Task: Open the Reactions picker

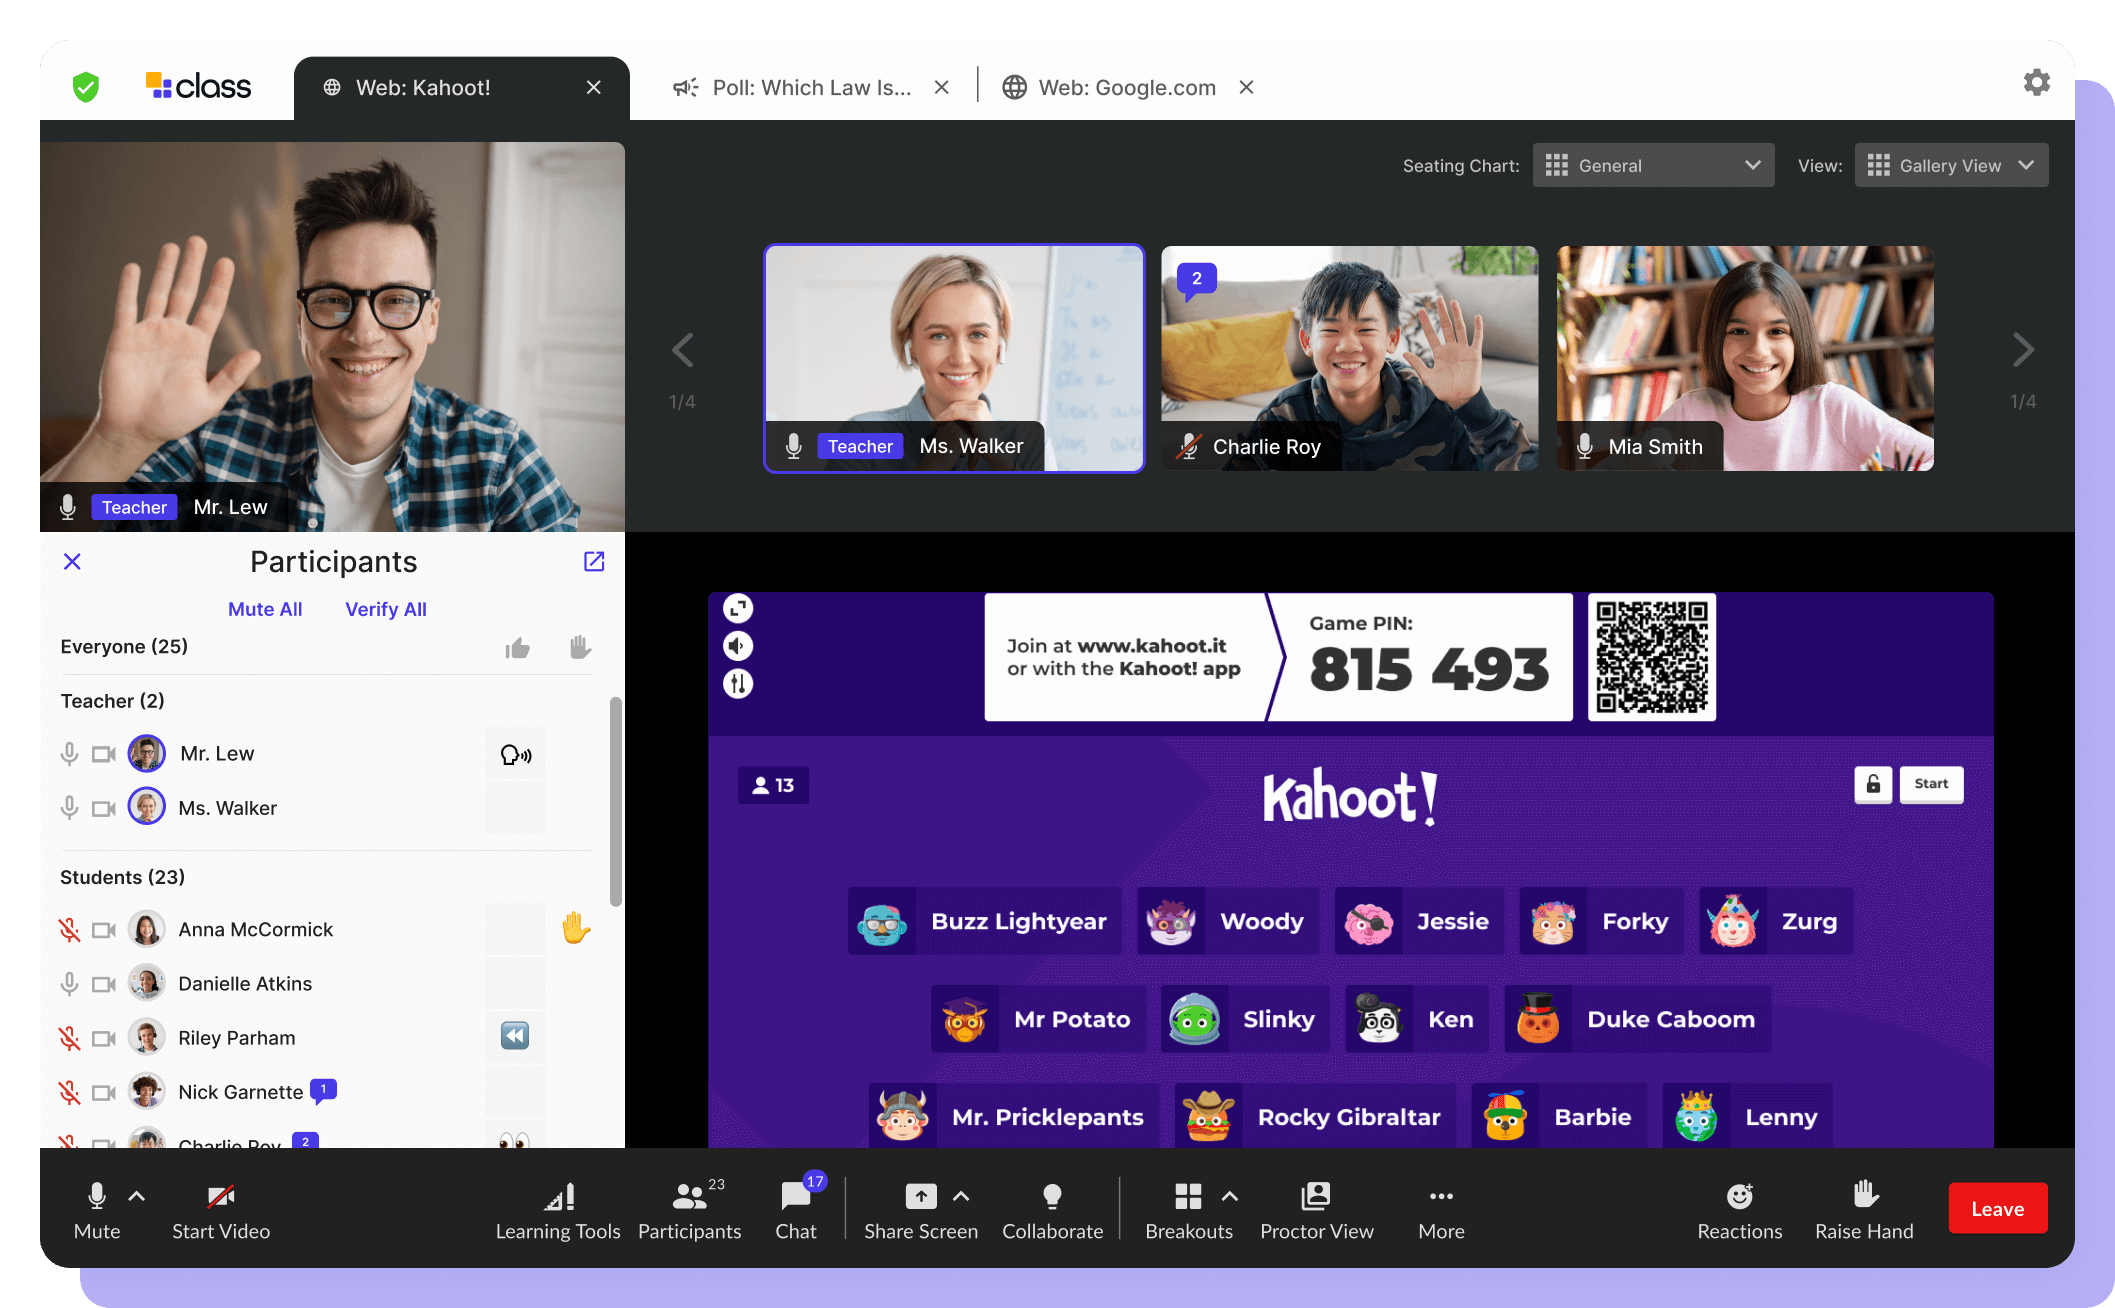Action: point(1739,1210)
